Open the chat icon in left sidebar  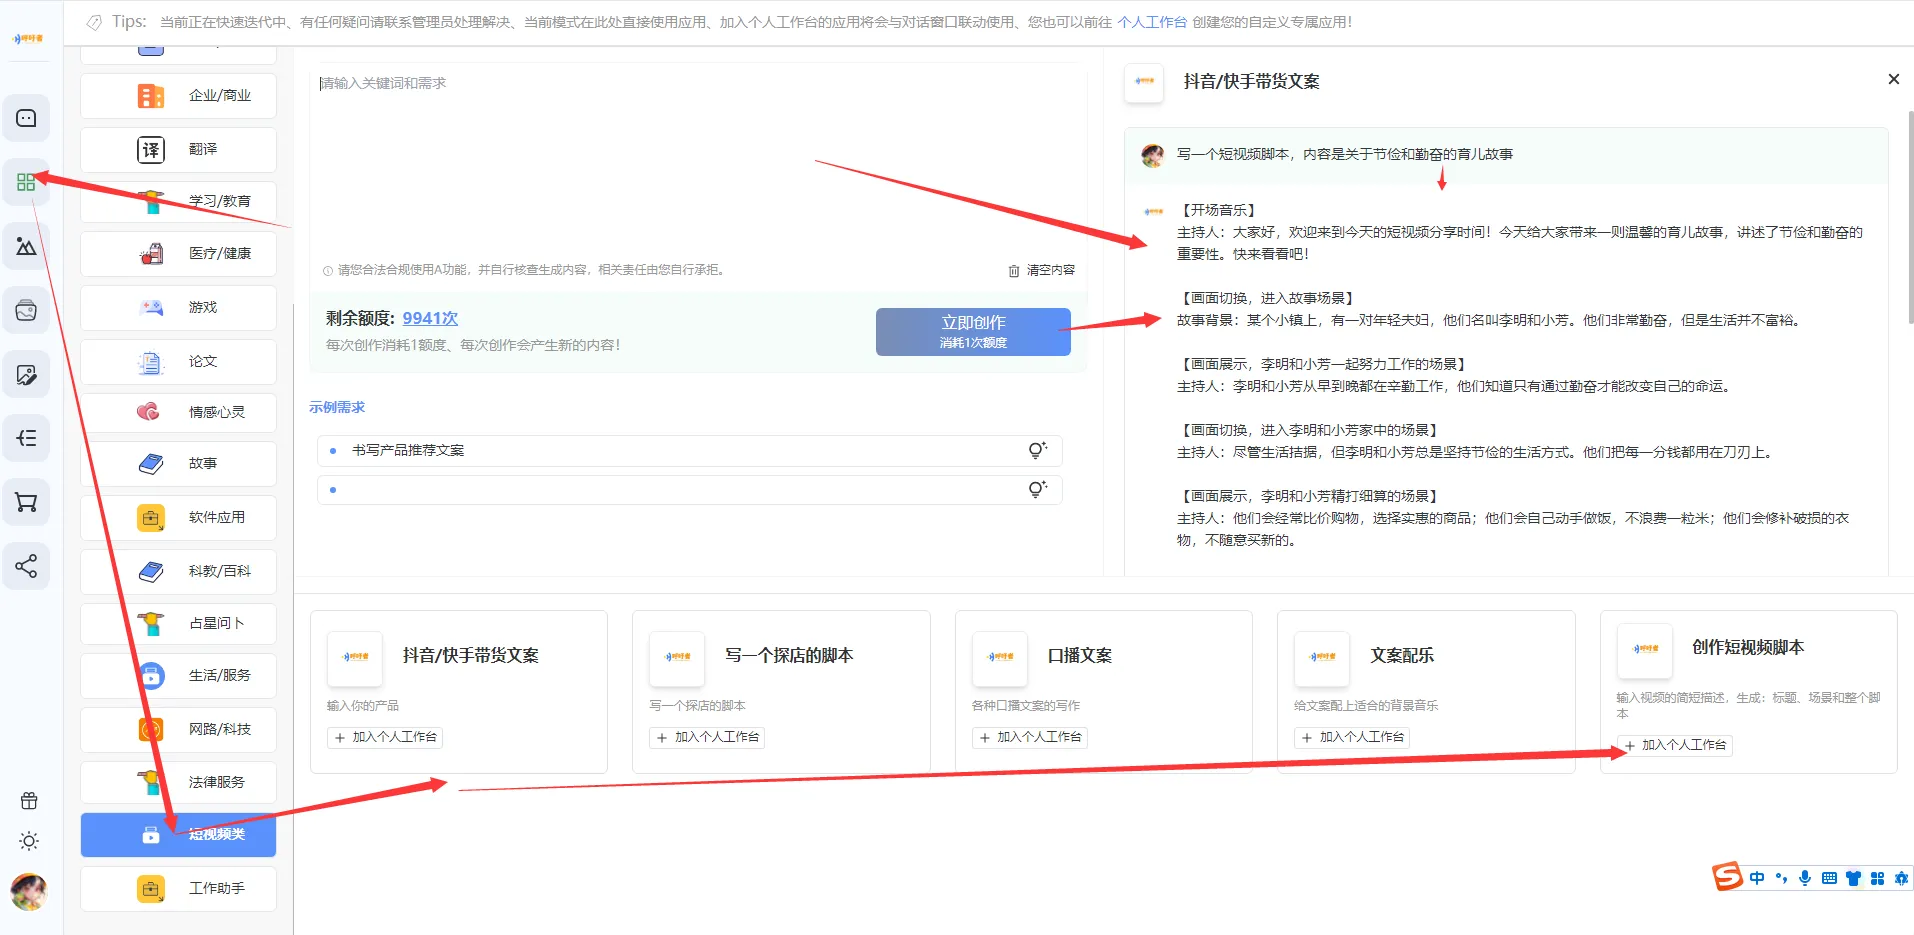point(27,118)
